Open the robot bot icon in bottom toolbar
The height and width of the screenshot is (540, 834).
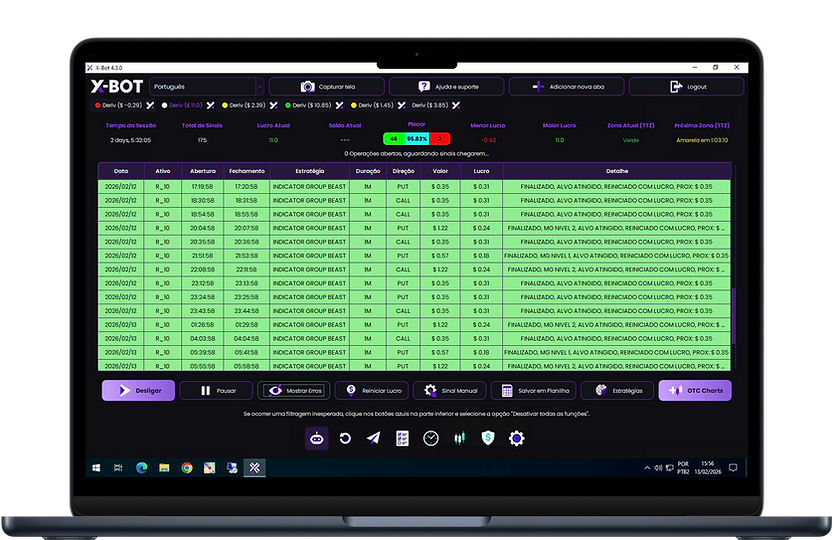(316, 438)
